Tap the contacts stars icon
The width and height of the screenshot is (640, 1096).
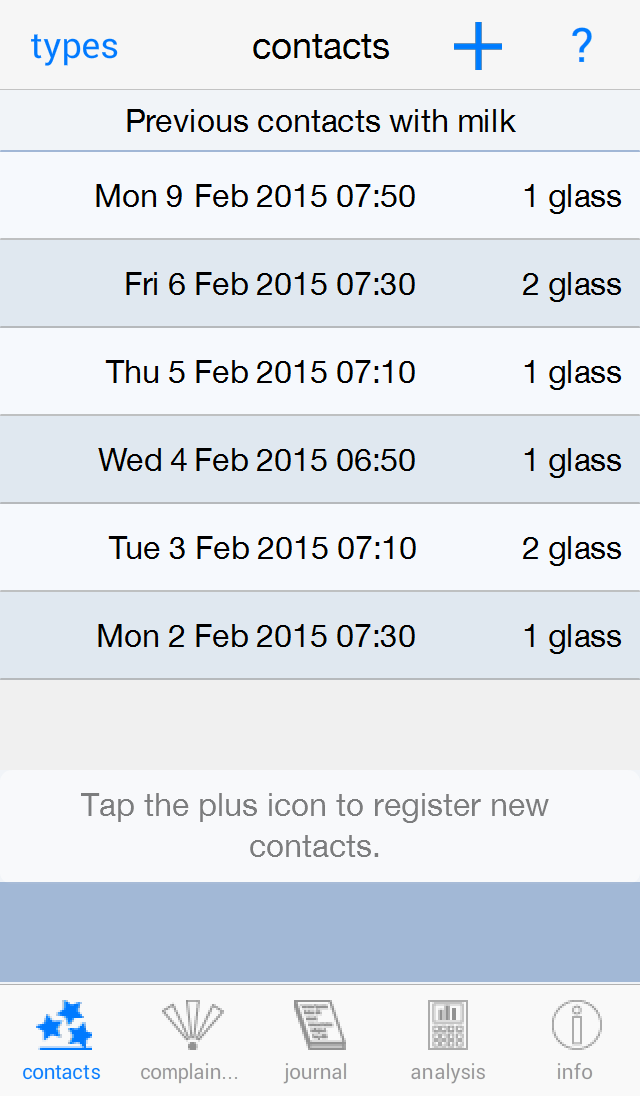point(64,1026)
